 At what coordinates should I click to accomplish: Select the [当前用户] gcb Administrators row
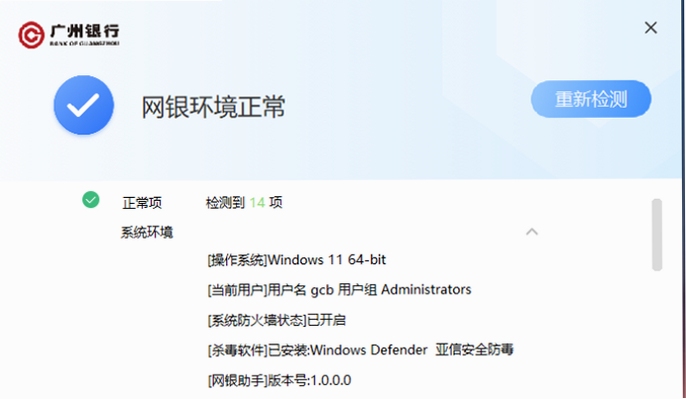pos(339,290)
